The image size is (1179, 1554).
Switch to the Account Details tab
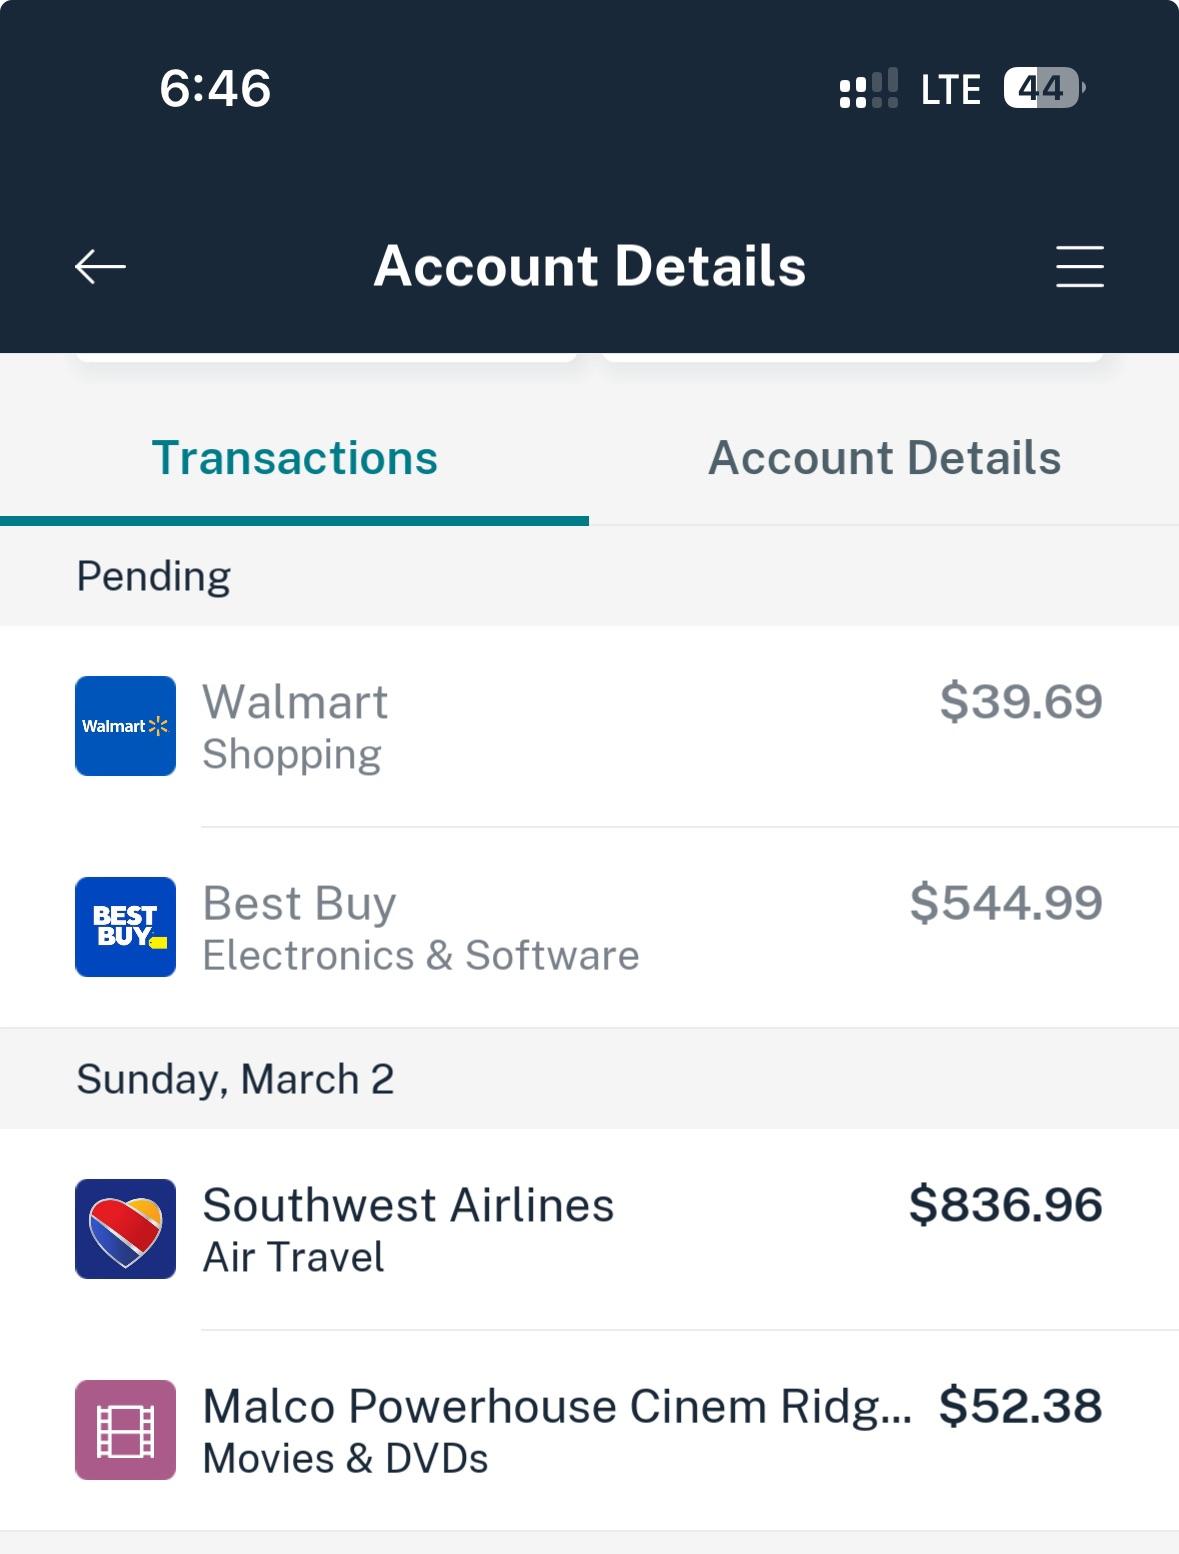(x=884, y=459)
